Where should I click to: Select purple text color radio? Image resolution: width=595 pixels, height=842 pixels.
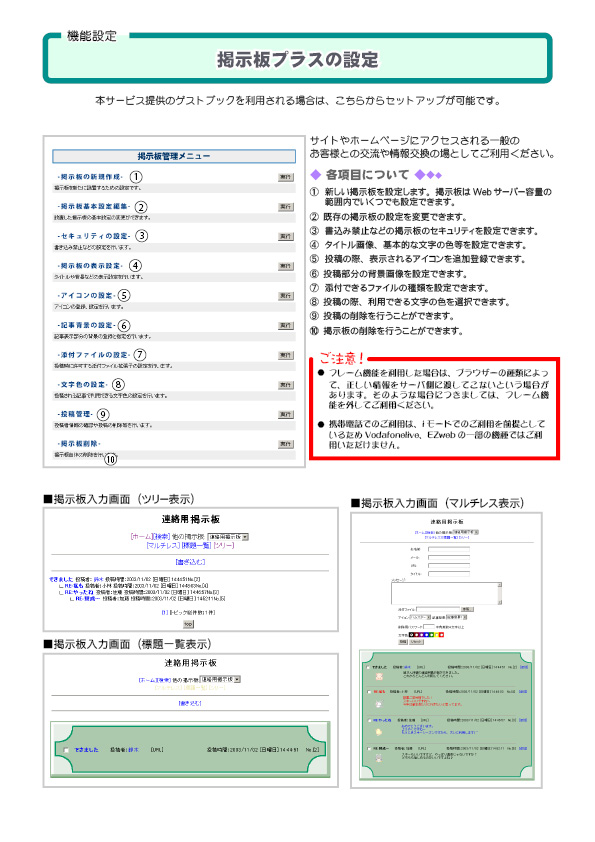(422, 635)
